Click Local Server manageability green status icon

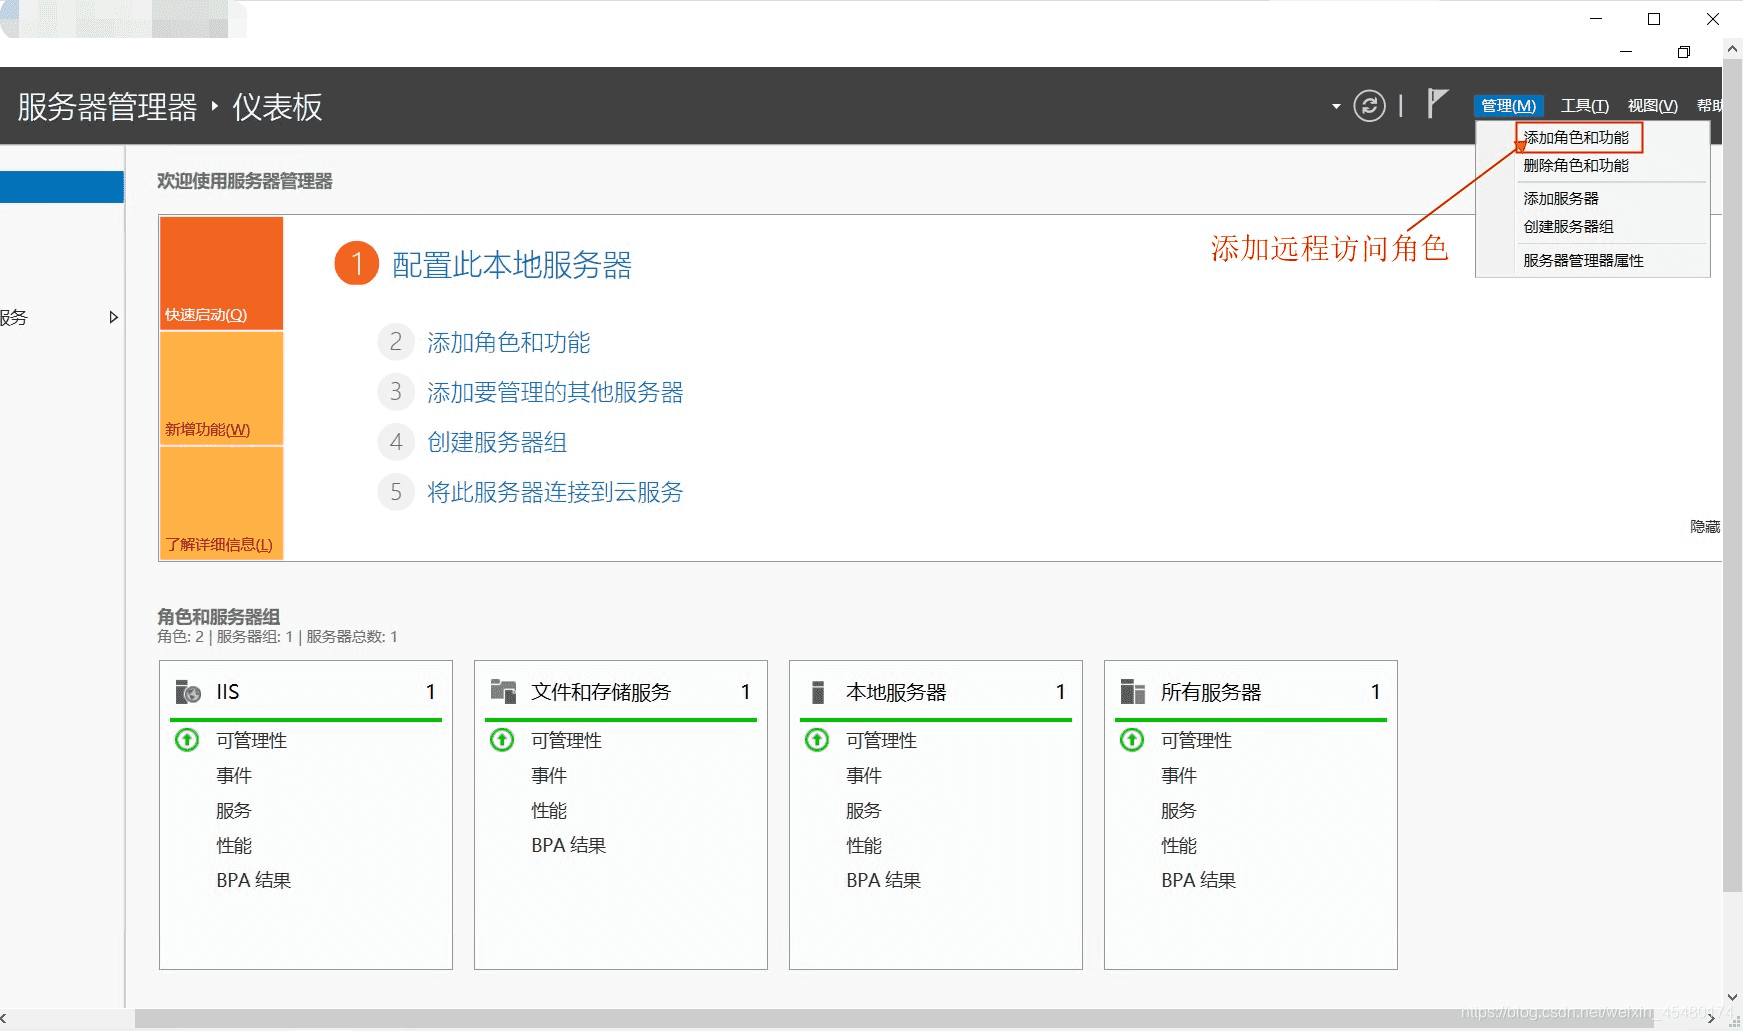pos(817,740)
